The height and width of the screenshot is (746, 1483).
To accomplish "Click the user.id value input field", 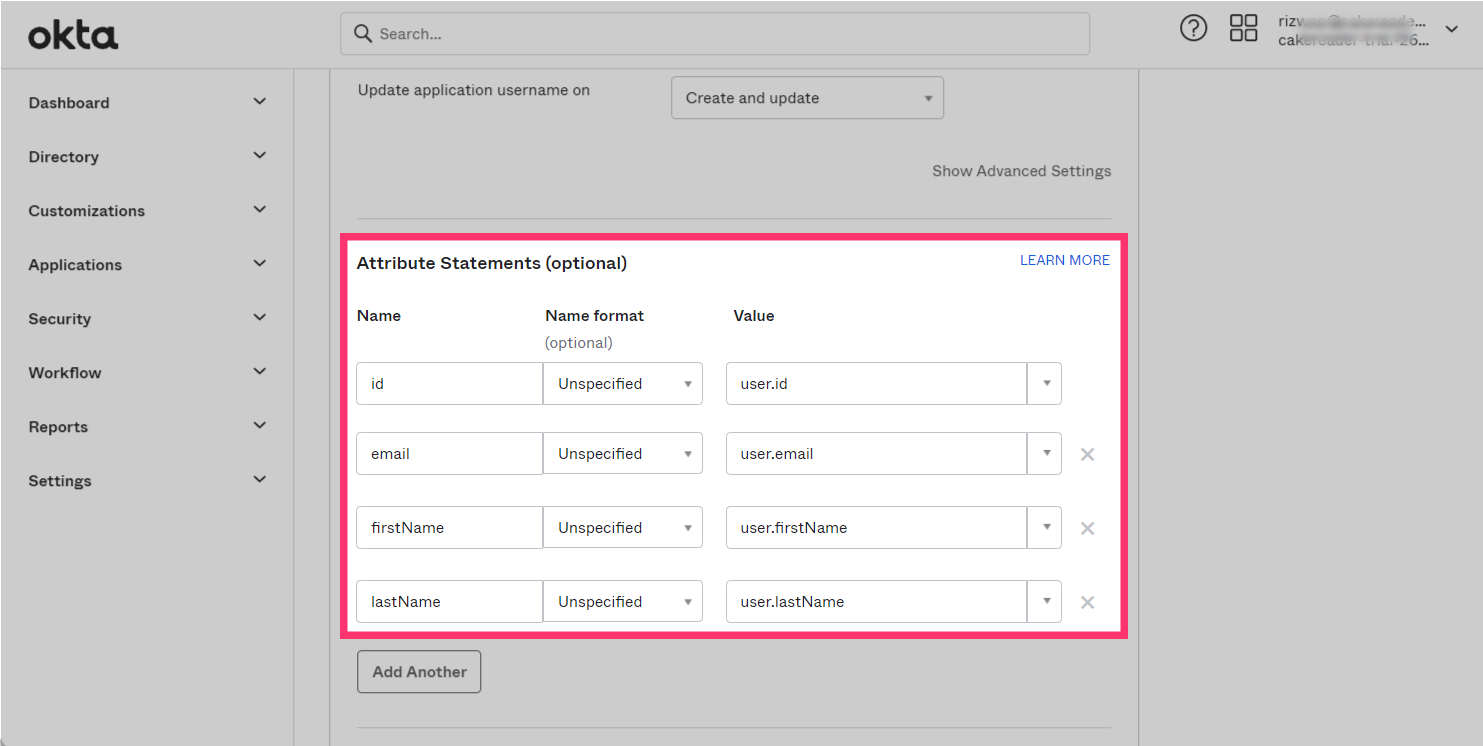I will pos(876,384).
